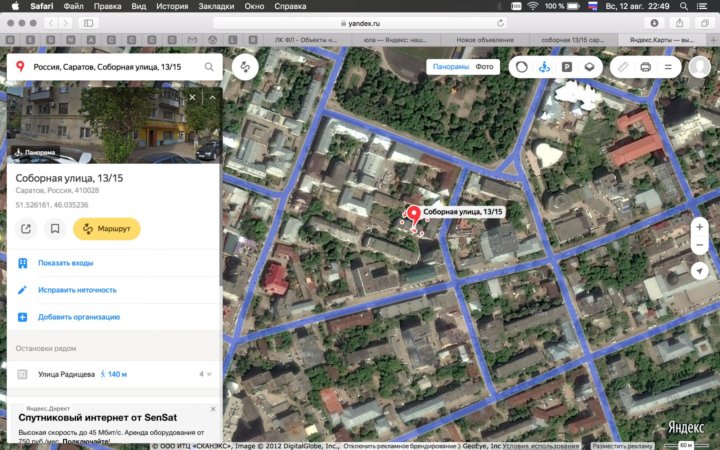Viewport: 720px width, 450px height.
Task: Open the Панорама street preview thumbnail
Action: [114, 123]
